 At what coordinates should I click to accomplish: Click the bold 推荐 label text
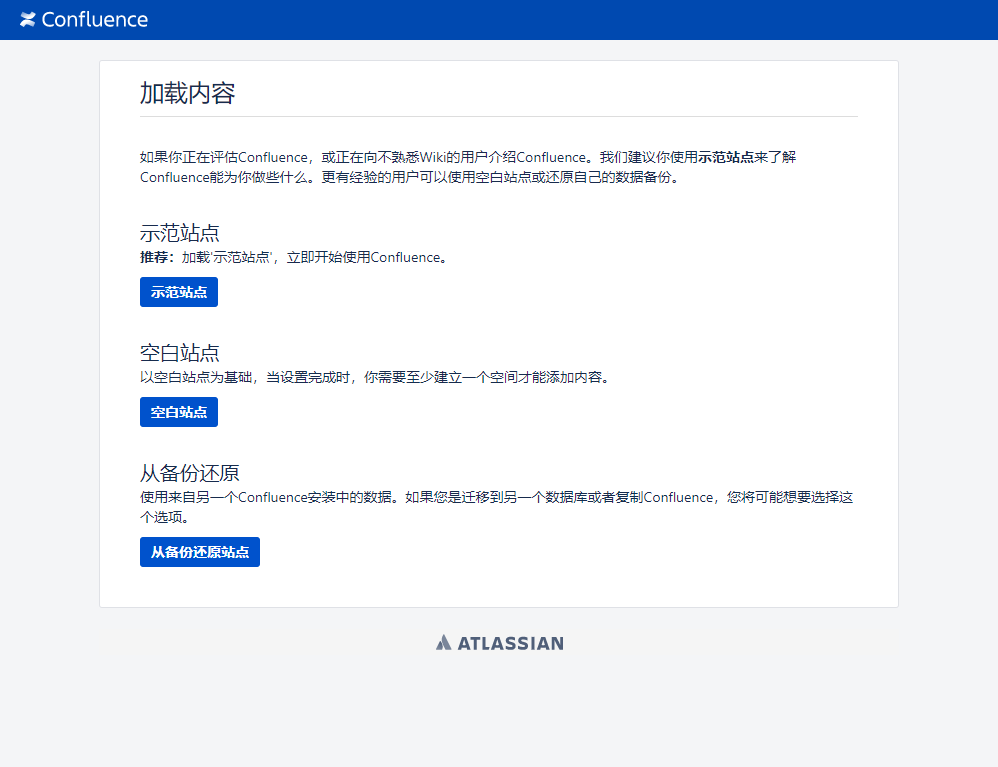coord(157,257)
